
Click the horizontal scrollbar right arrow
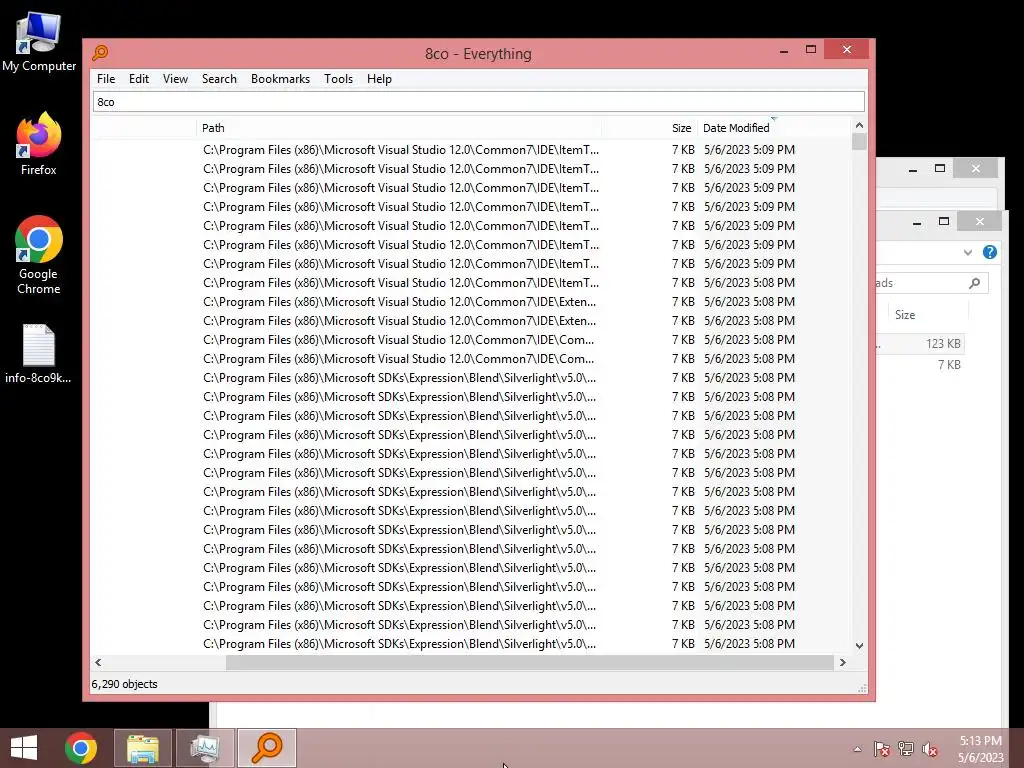pyautogui.click(x=842, y=662)
